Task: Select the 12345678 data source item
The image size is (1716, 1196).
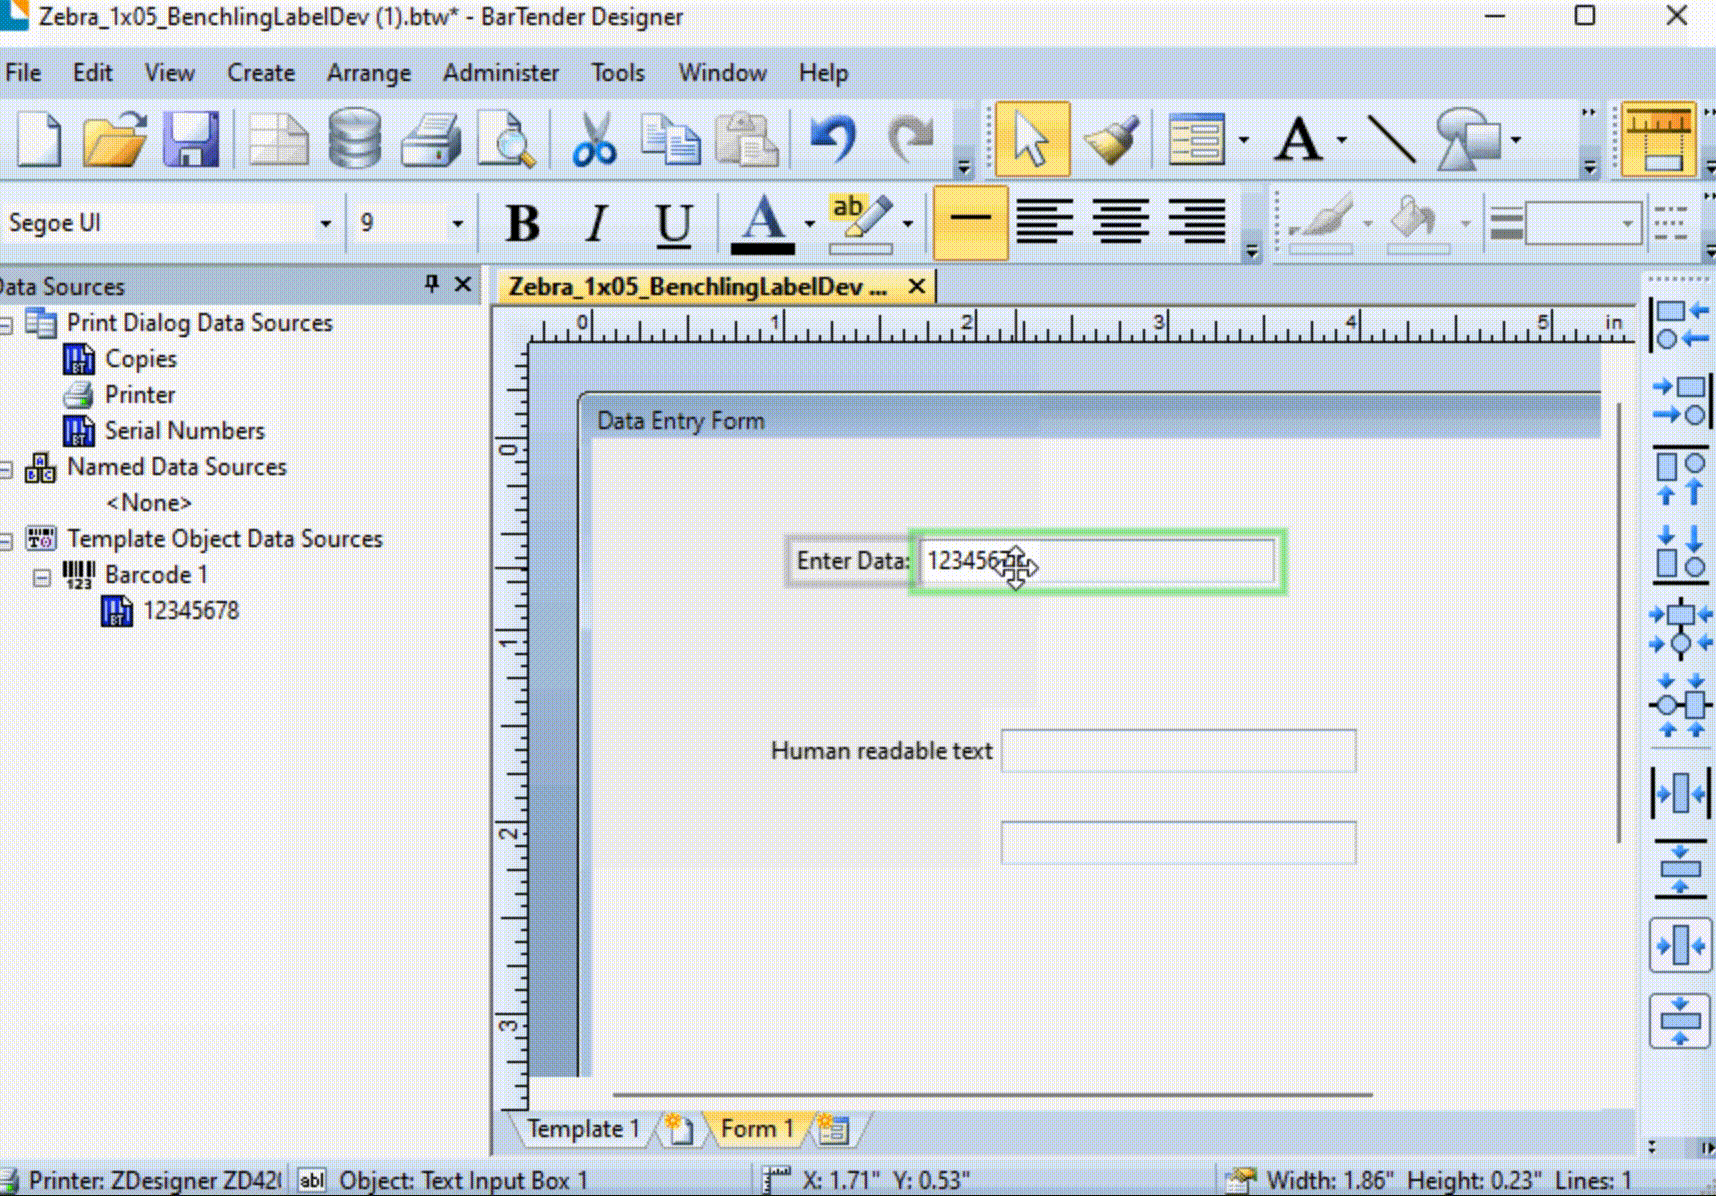Action: coord(190,611)
